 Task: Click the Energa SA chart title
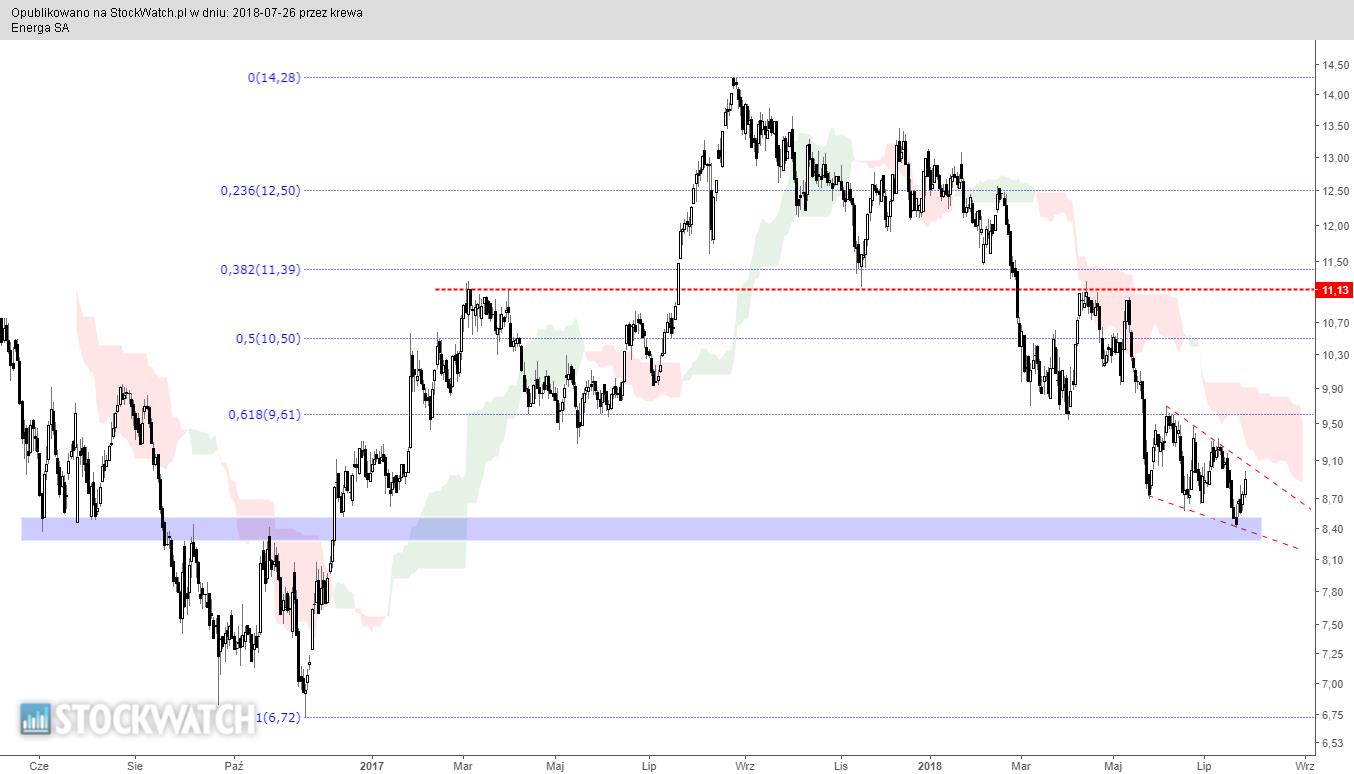(41, 27)
